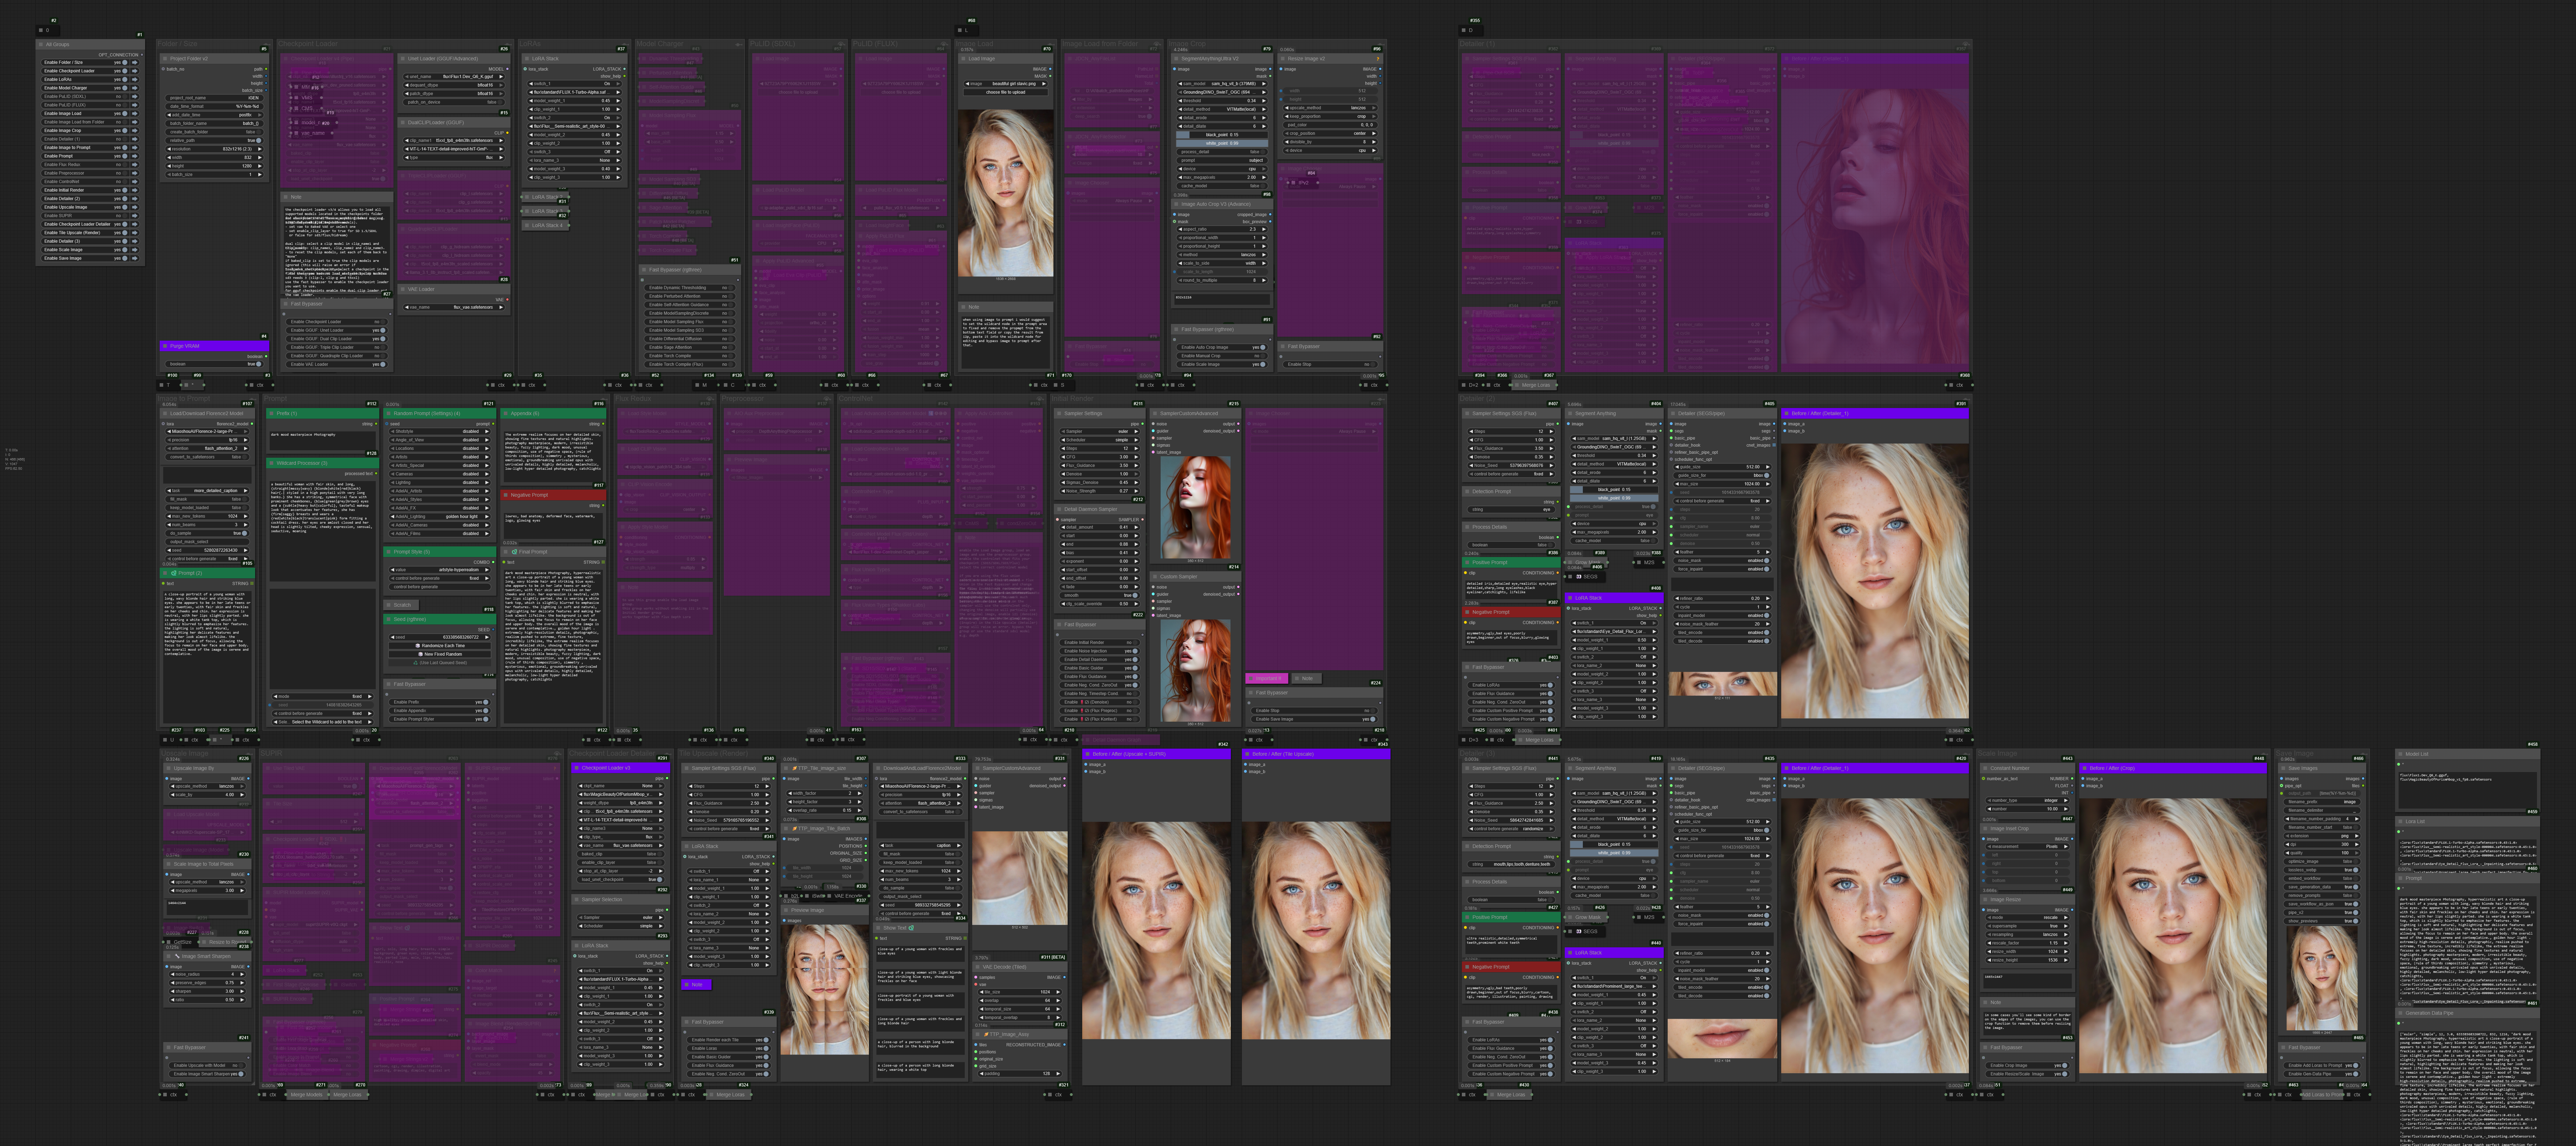Click the New Fixed Random button
The height and width of the screenshot is (1146, 2576).
tap(440, 654)
